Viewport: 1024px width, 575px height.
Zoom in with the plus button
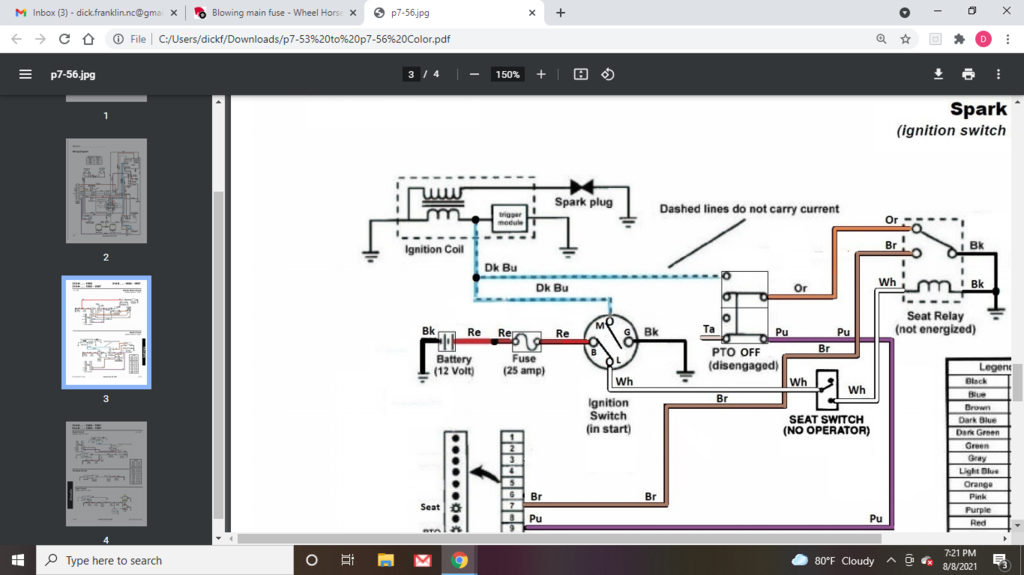(541, 75)
